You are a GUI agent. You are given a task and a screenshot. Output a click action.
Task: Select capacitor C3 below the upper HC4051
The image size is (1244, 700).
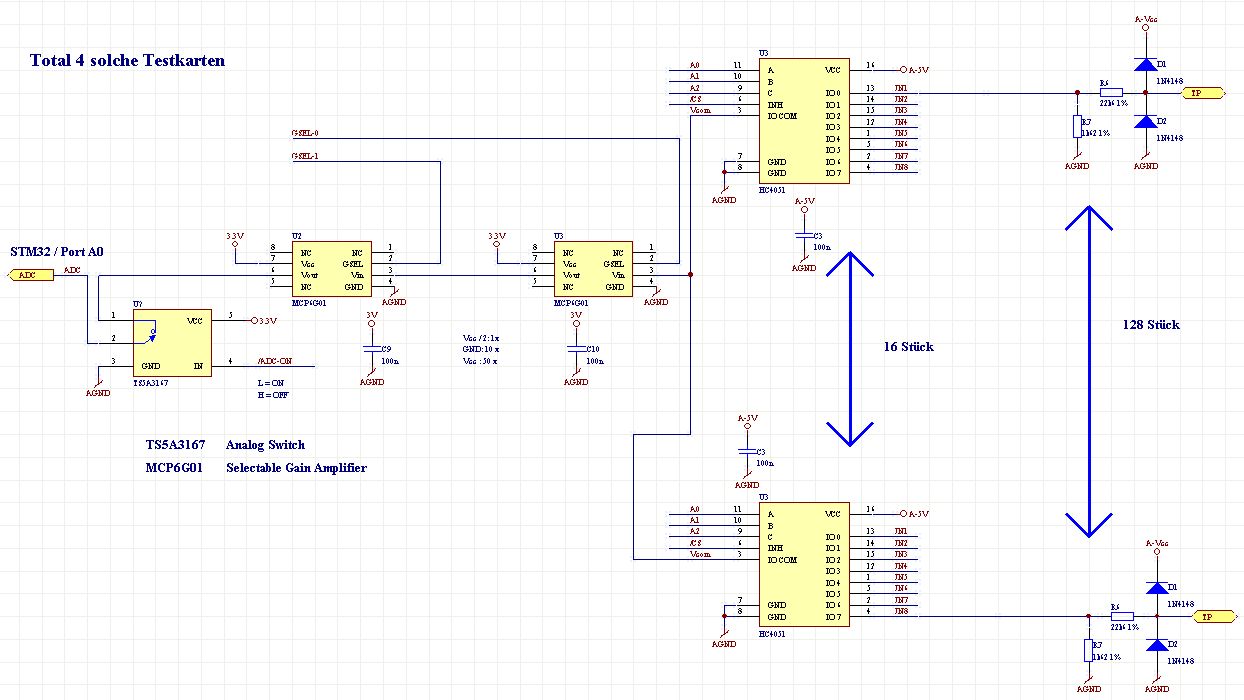803,235
